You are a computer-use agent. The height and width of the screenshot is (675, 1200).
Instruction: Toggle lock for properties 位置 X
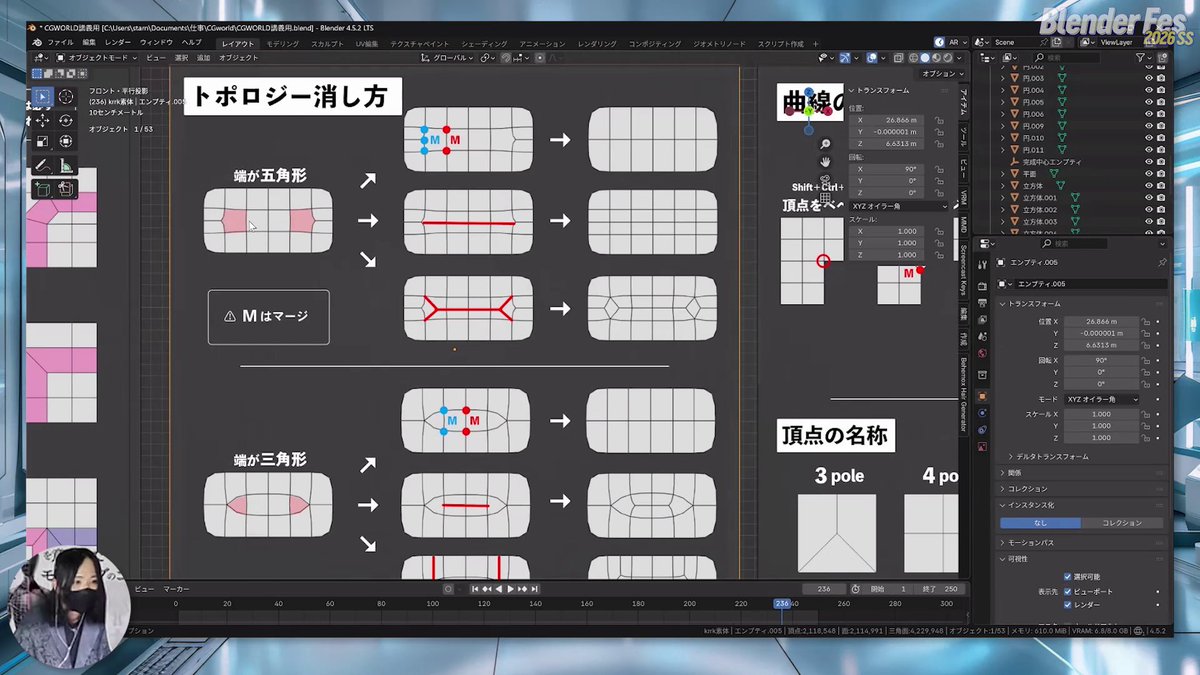1146,322
